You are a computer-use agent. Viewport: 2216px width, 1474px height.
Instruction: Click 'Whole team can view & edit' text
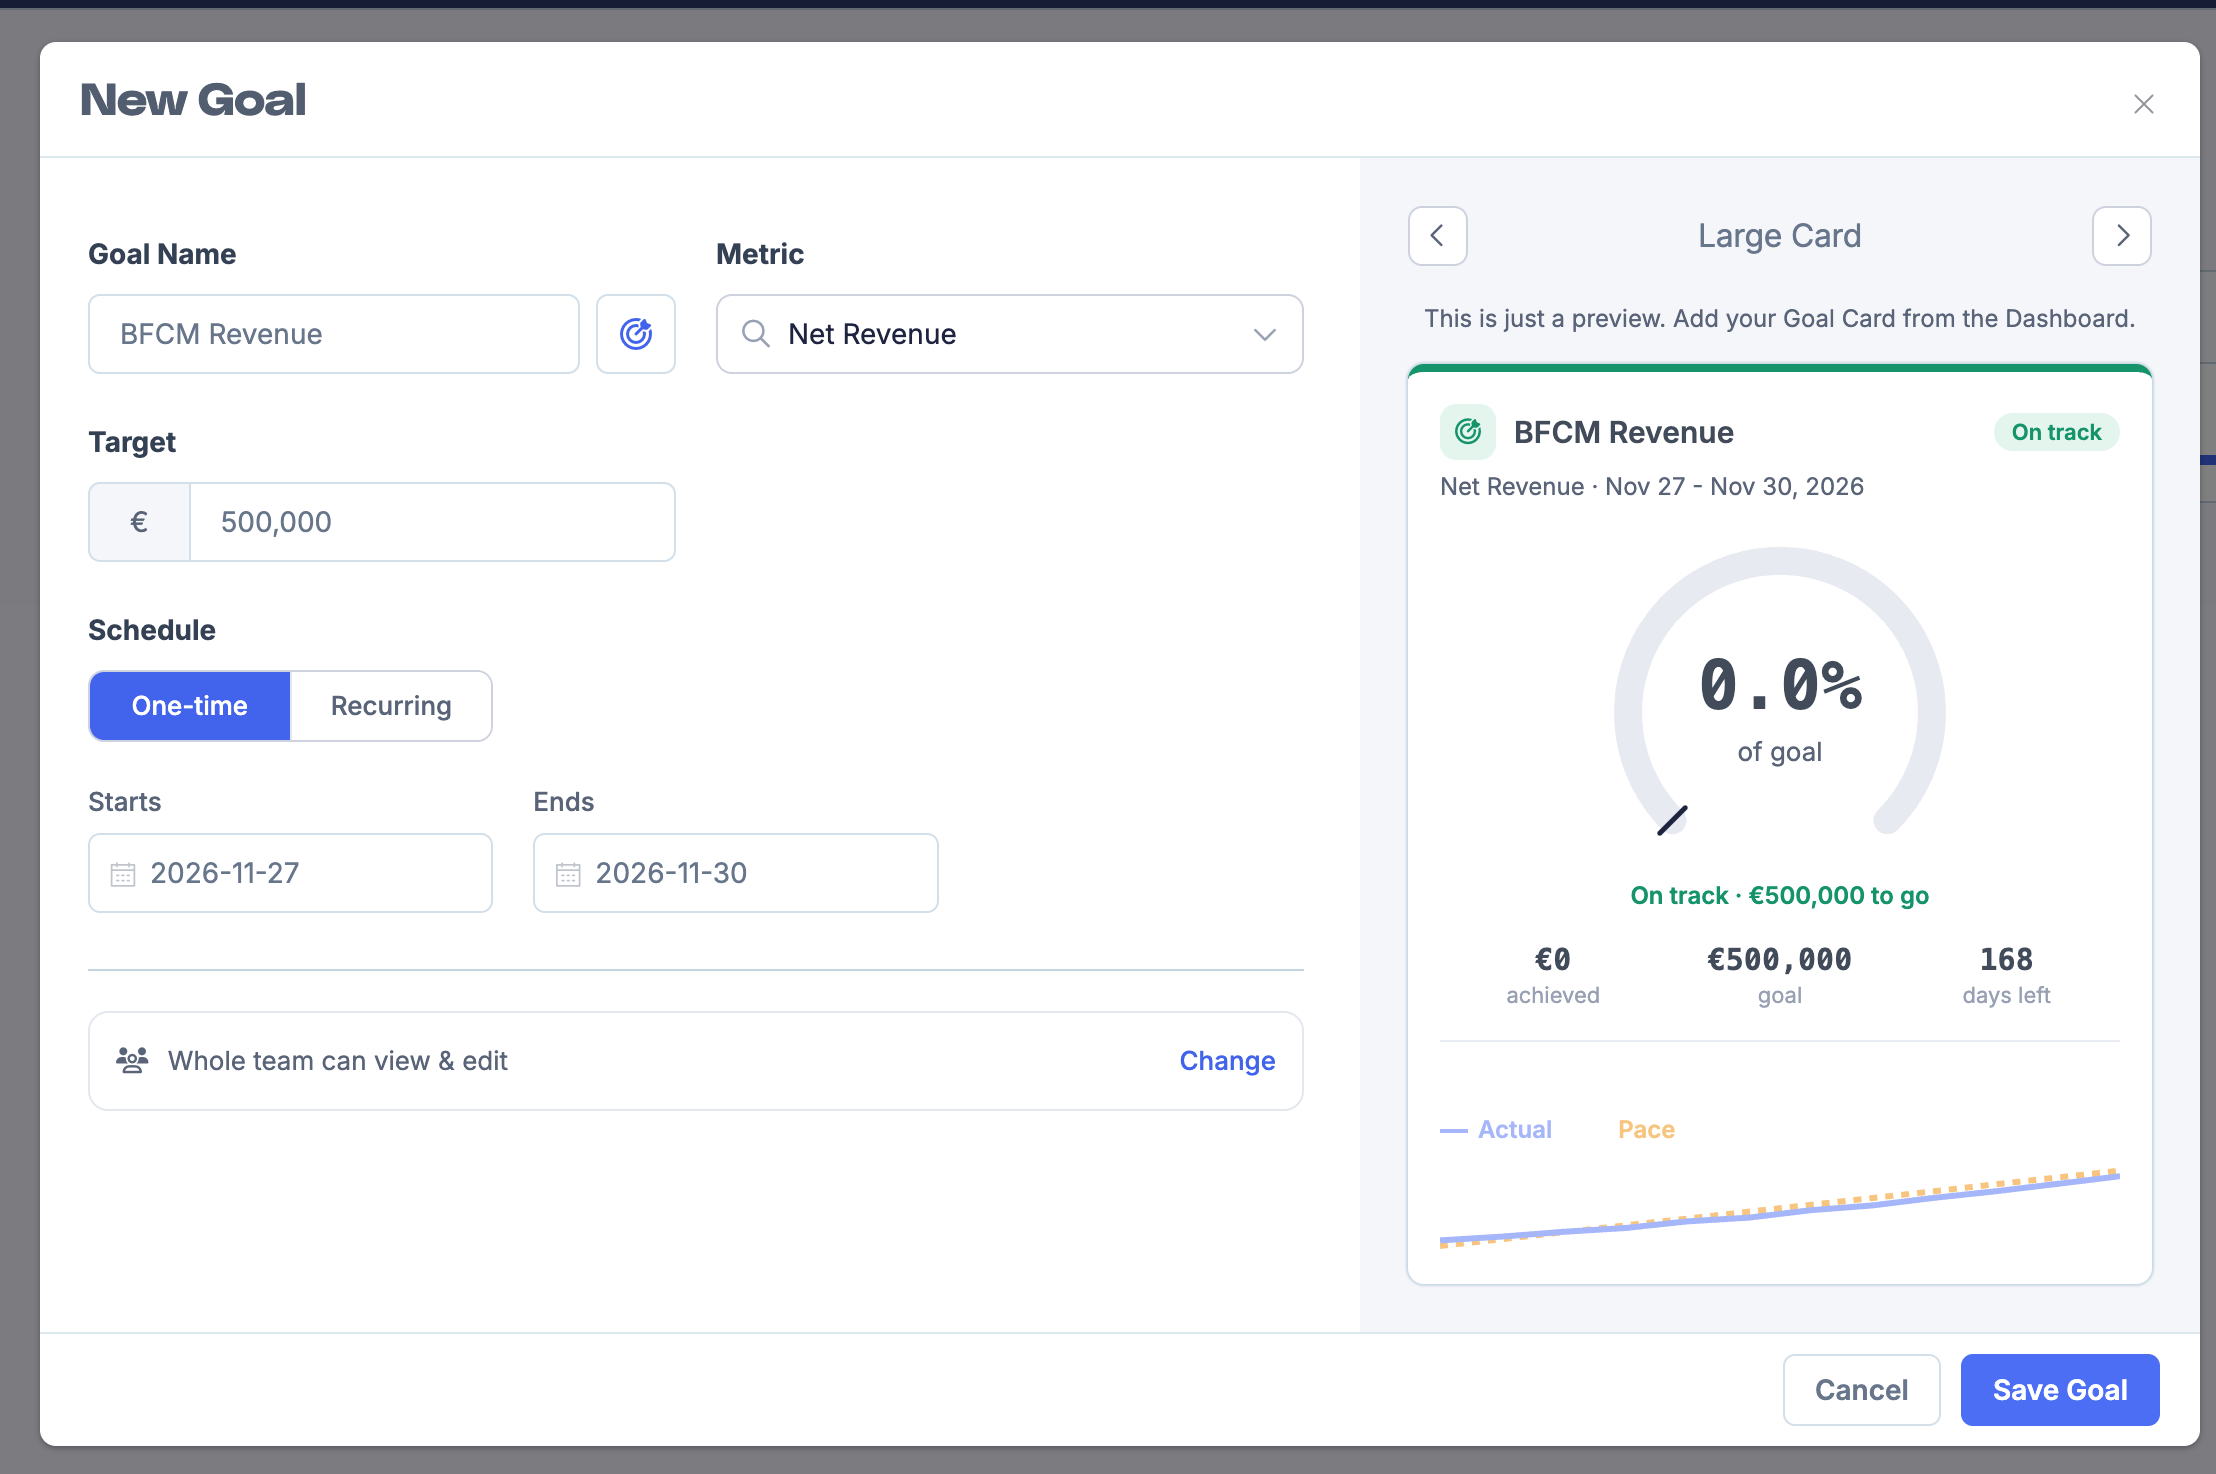338,1061
